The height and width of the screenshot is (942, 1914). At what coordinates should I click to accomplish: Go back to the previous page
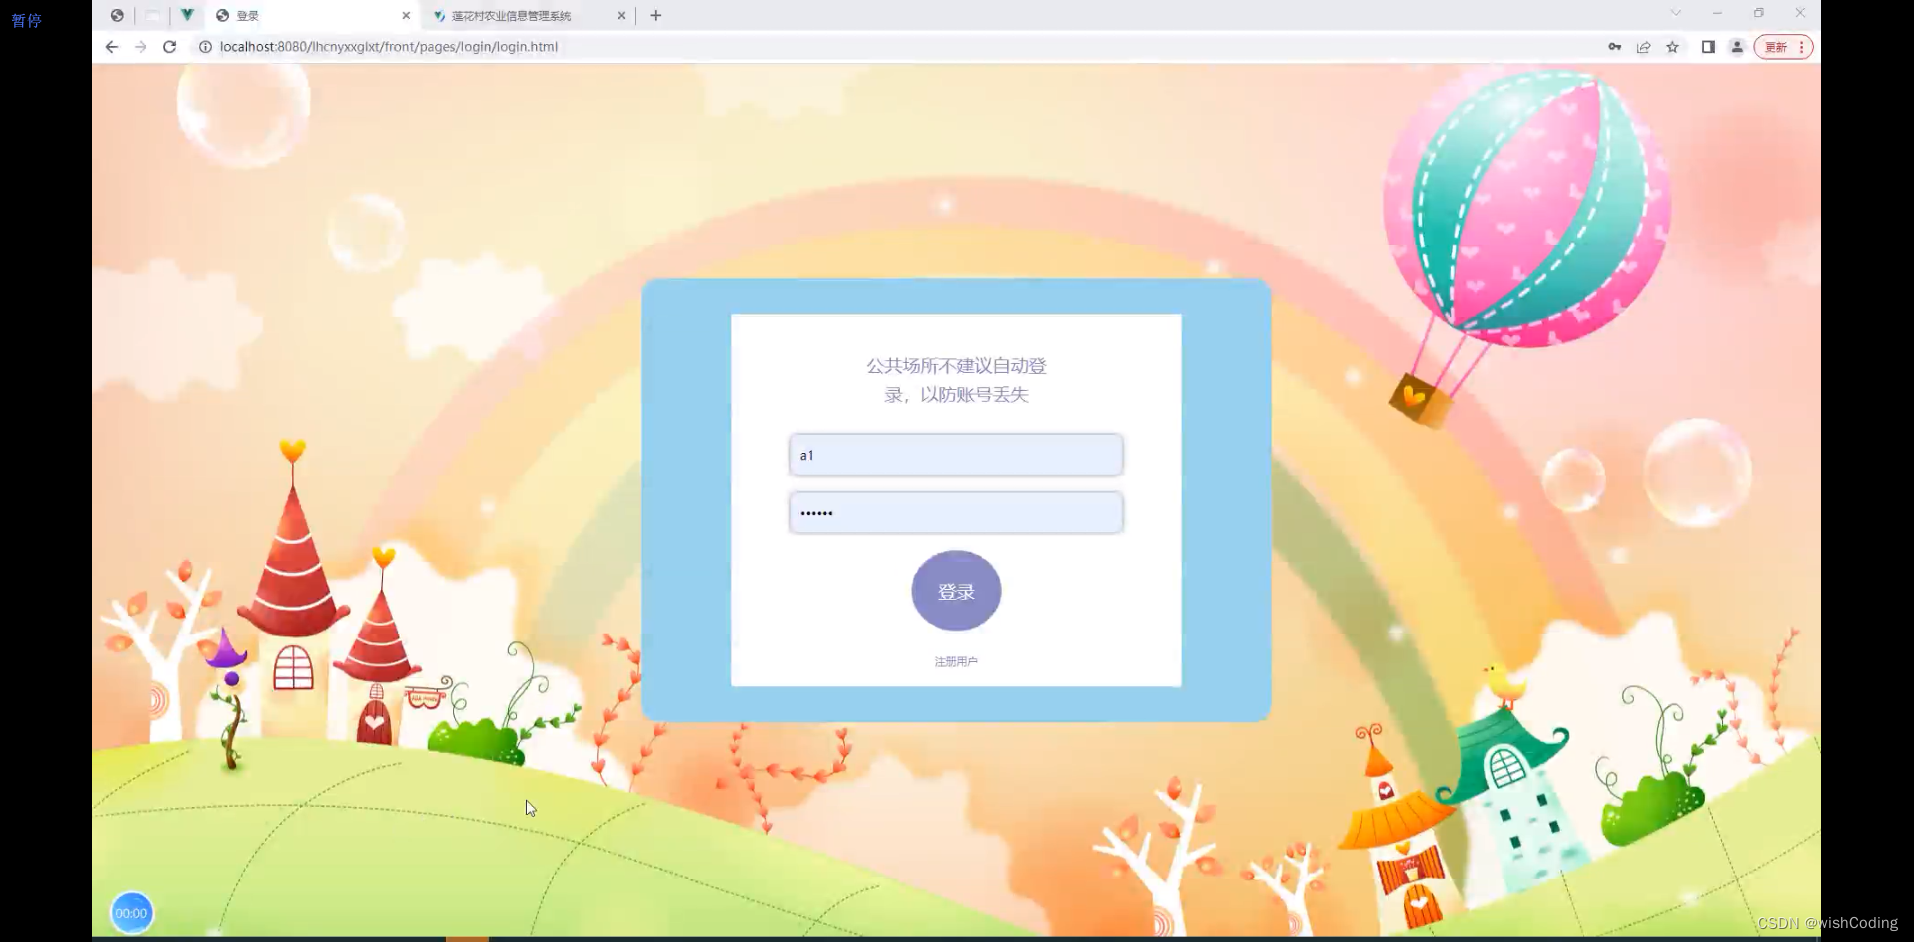point(112,47)
